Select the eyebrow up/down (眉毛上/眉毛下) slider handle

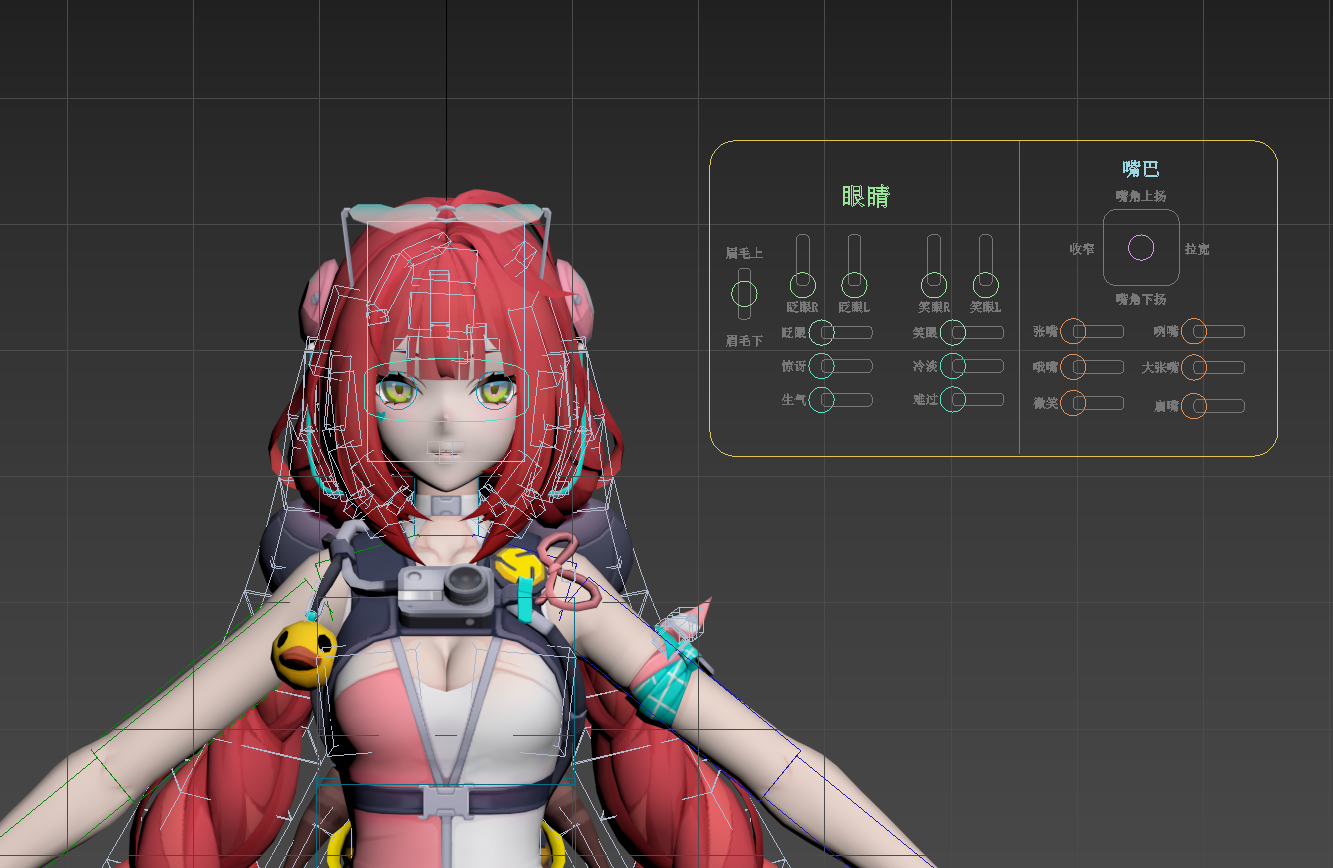(744, 294)
